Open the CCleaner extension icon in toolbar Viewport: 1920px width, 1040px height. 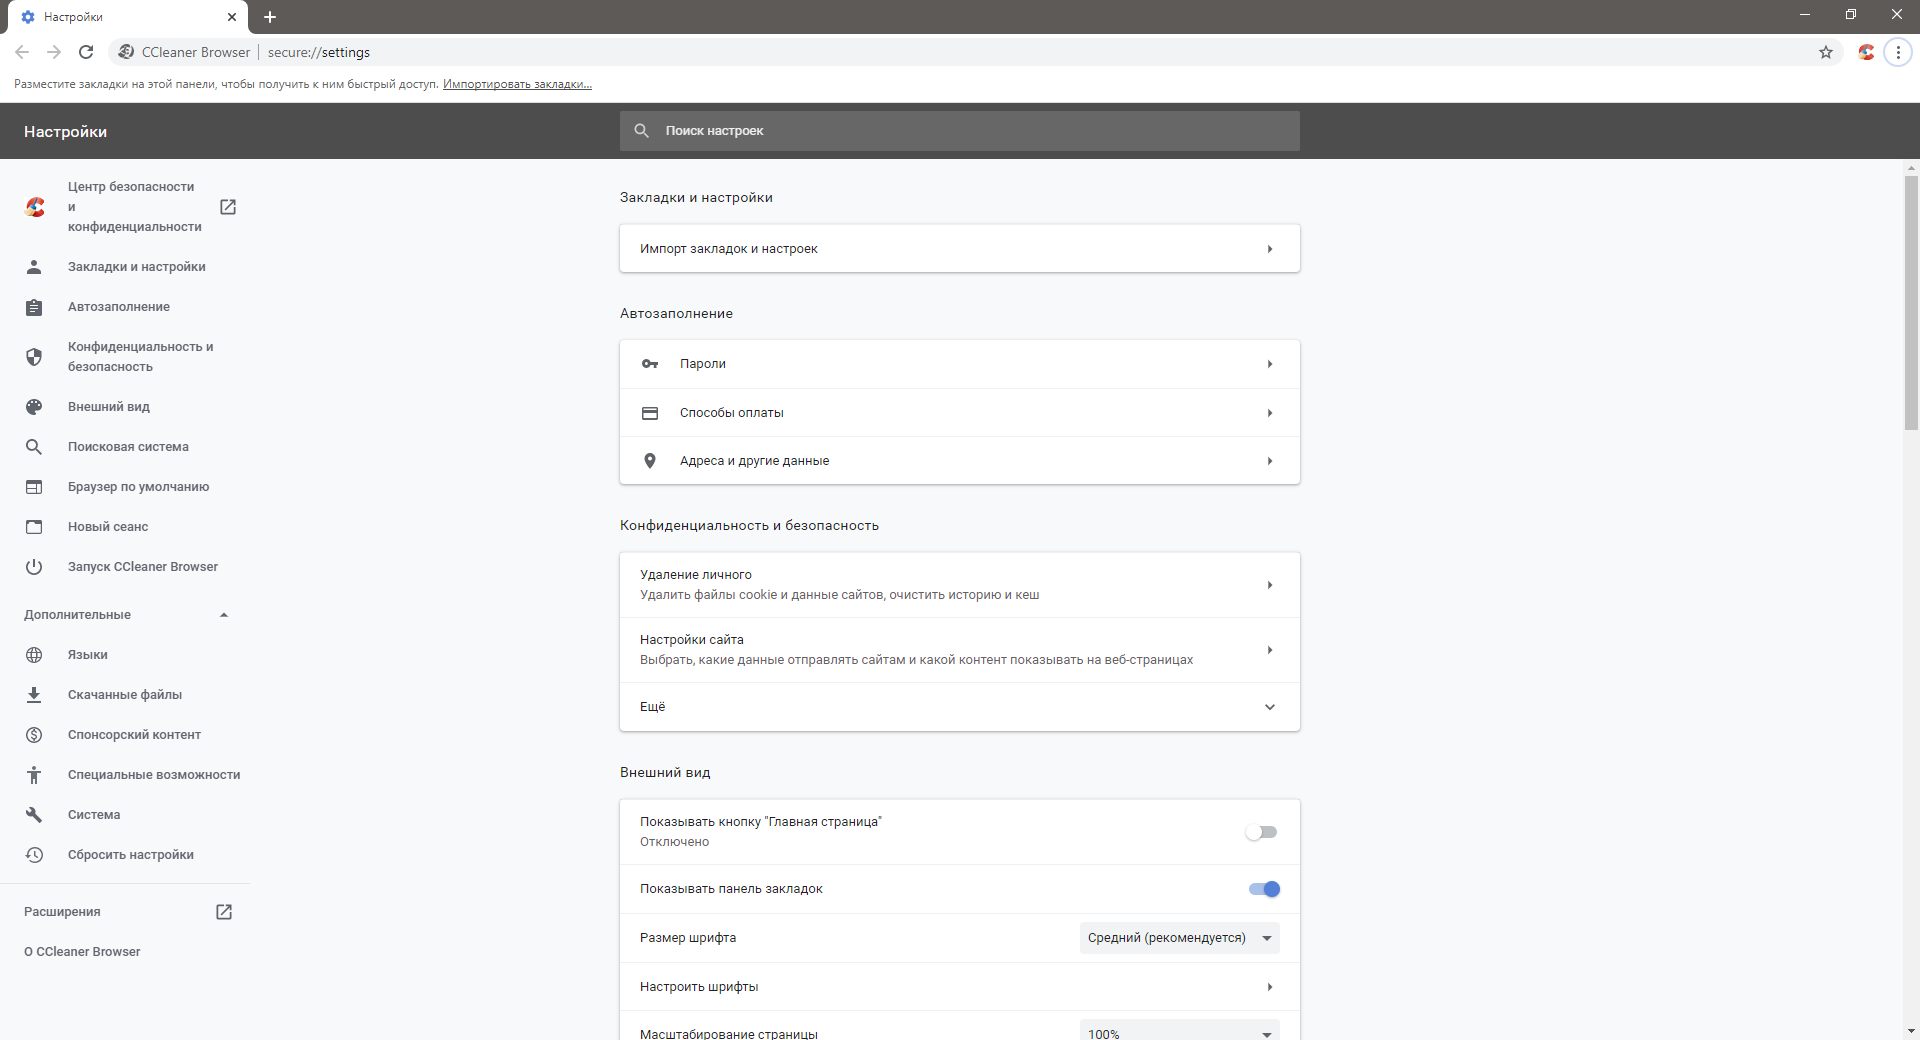coord(1866,52)
